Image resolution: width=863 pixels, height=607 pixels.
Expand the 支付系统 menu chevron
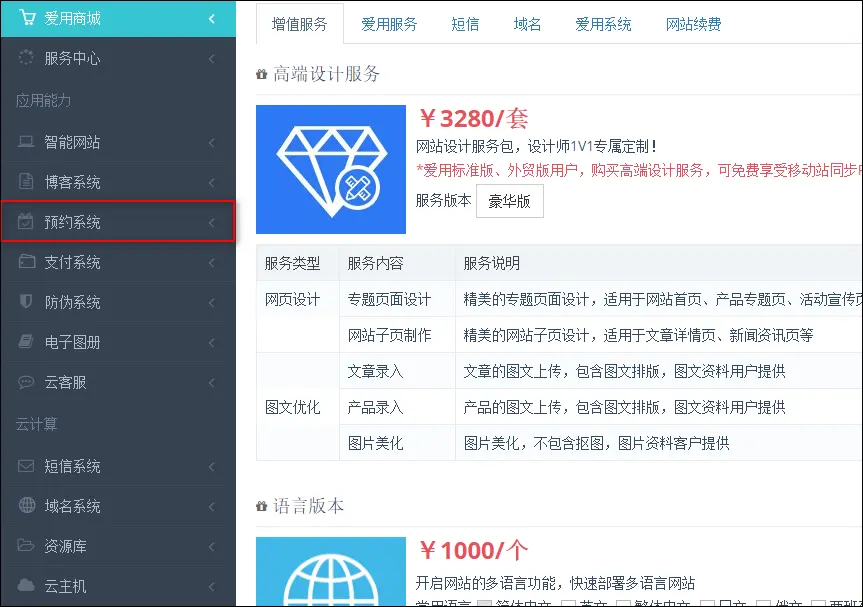coord(211,263)
